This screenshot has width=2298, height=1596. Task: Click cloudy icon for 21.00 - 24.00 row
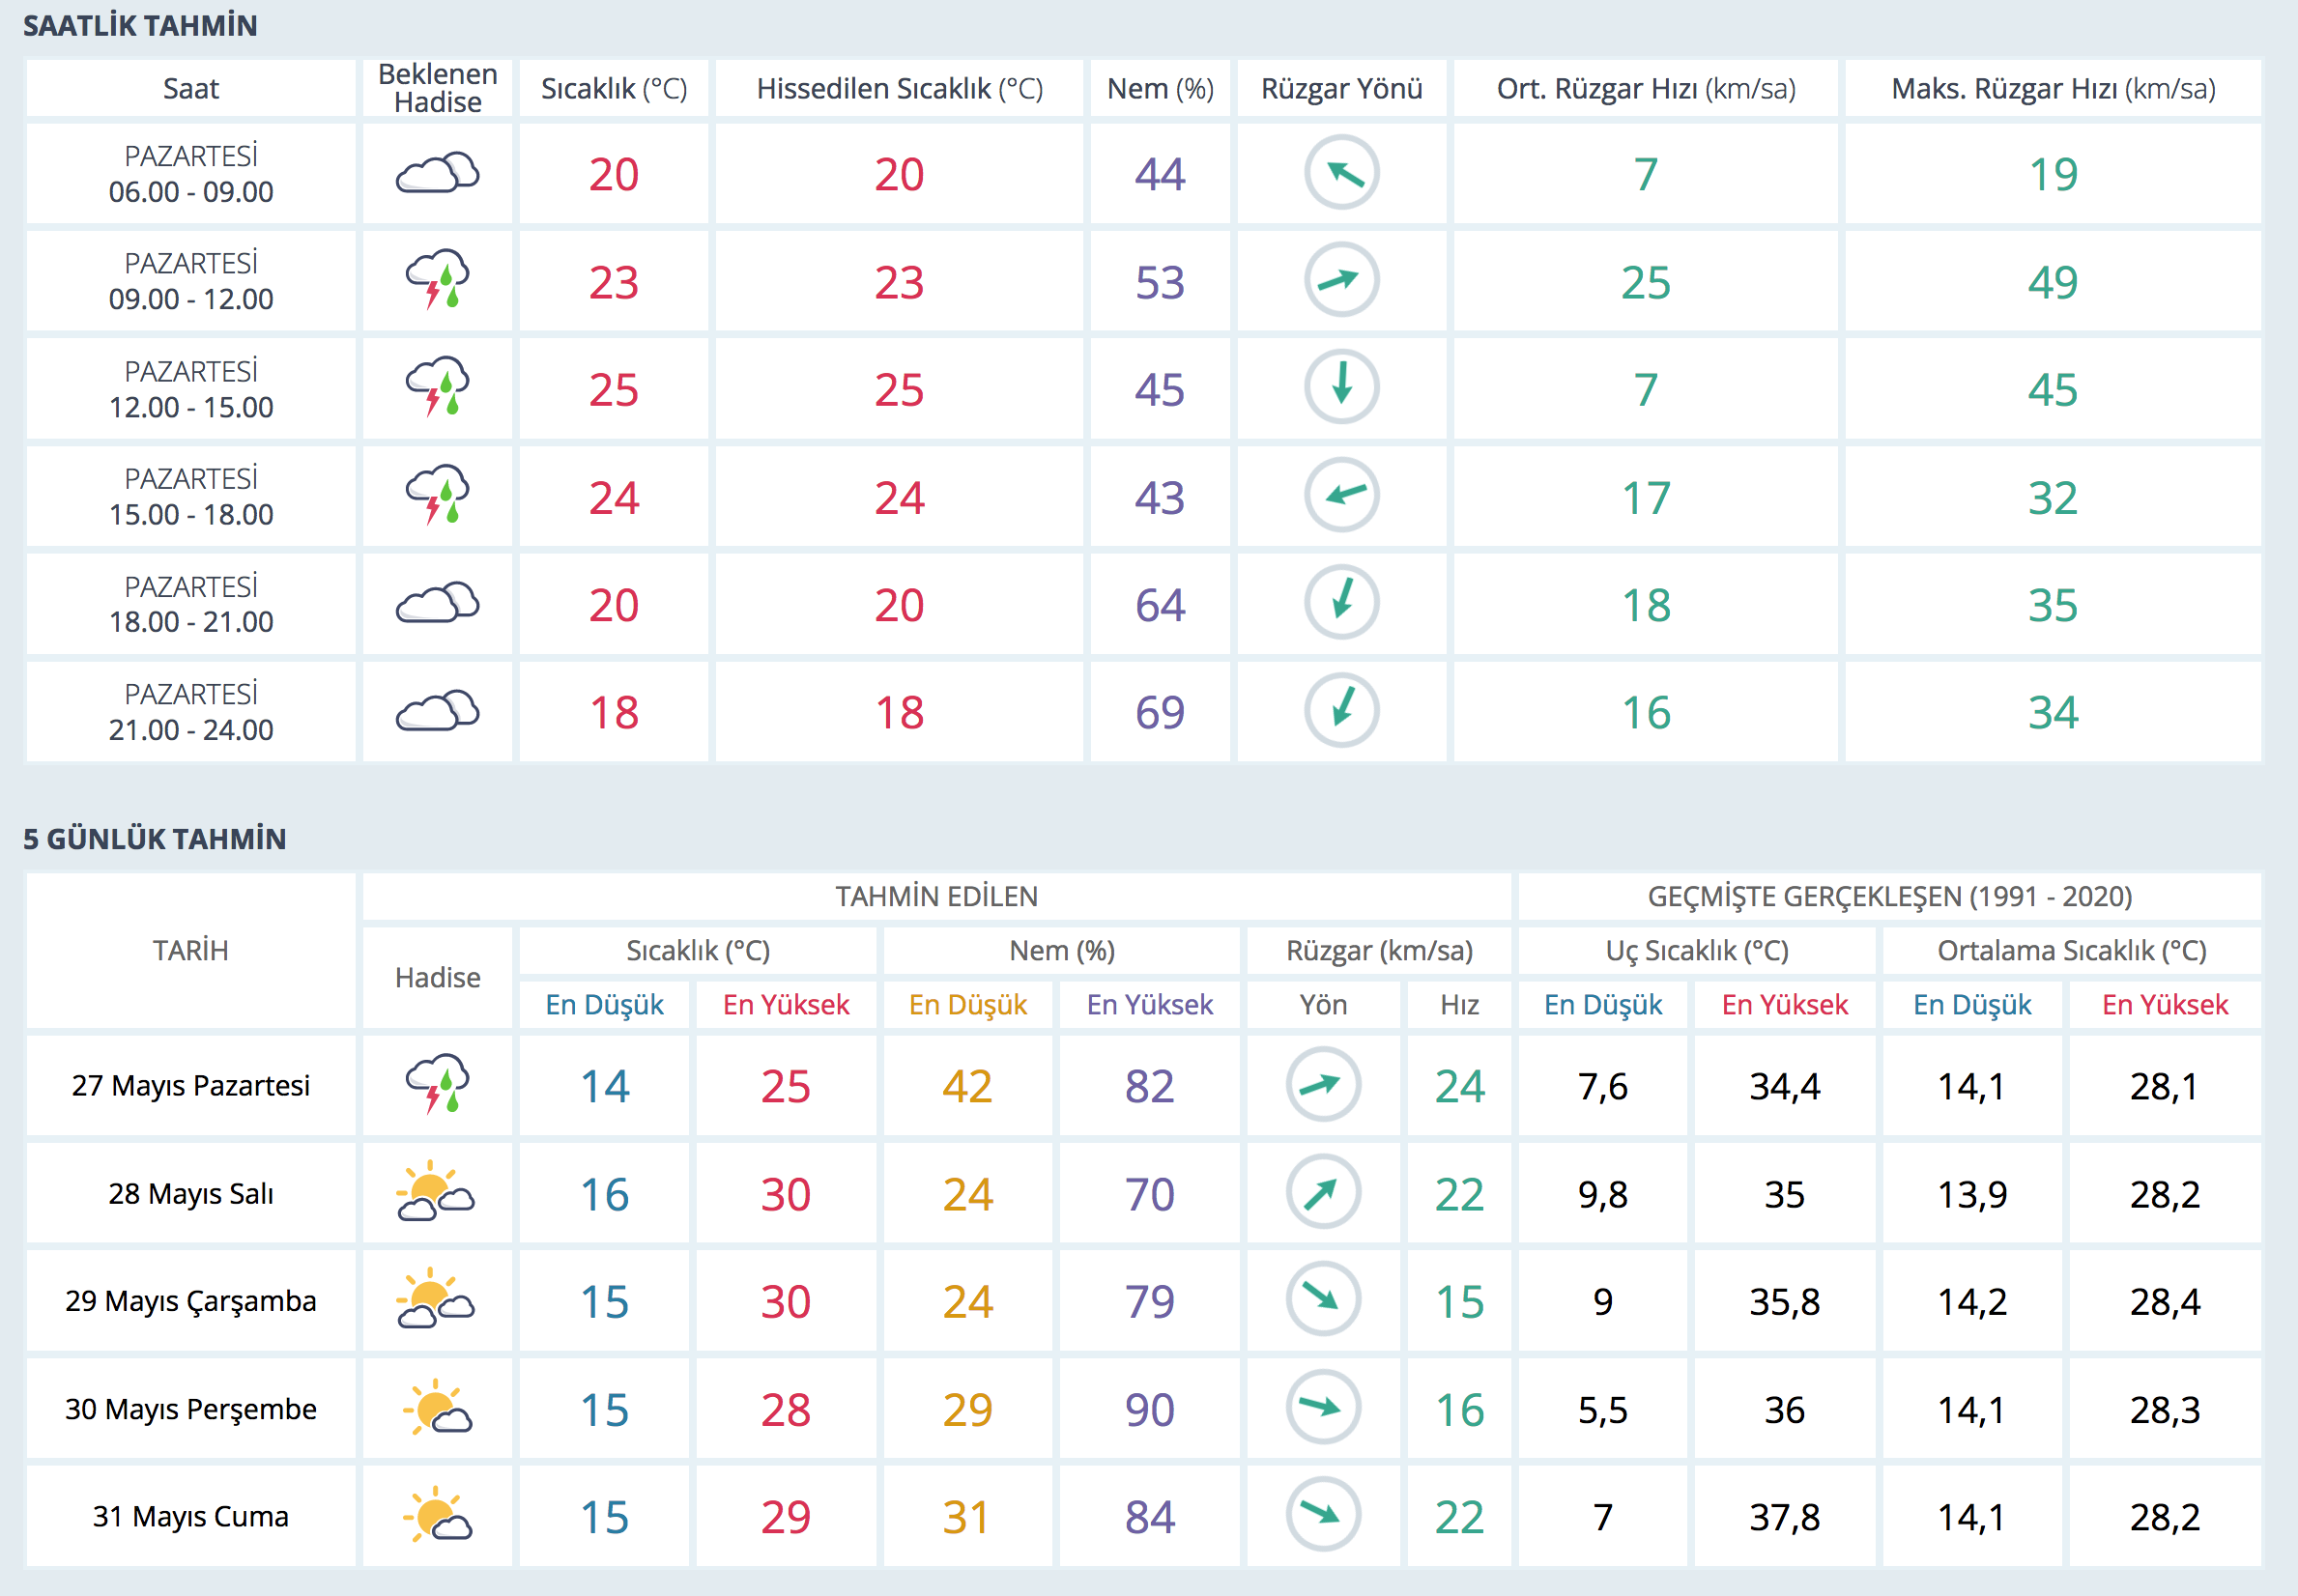coord(437,711)
